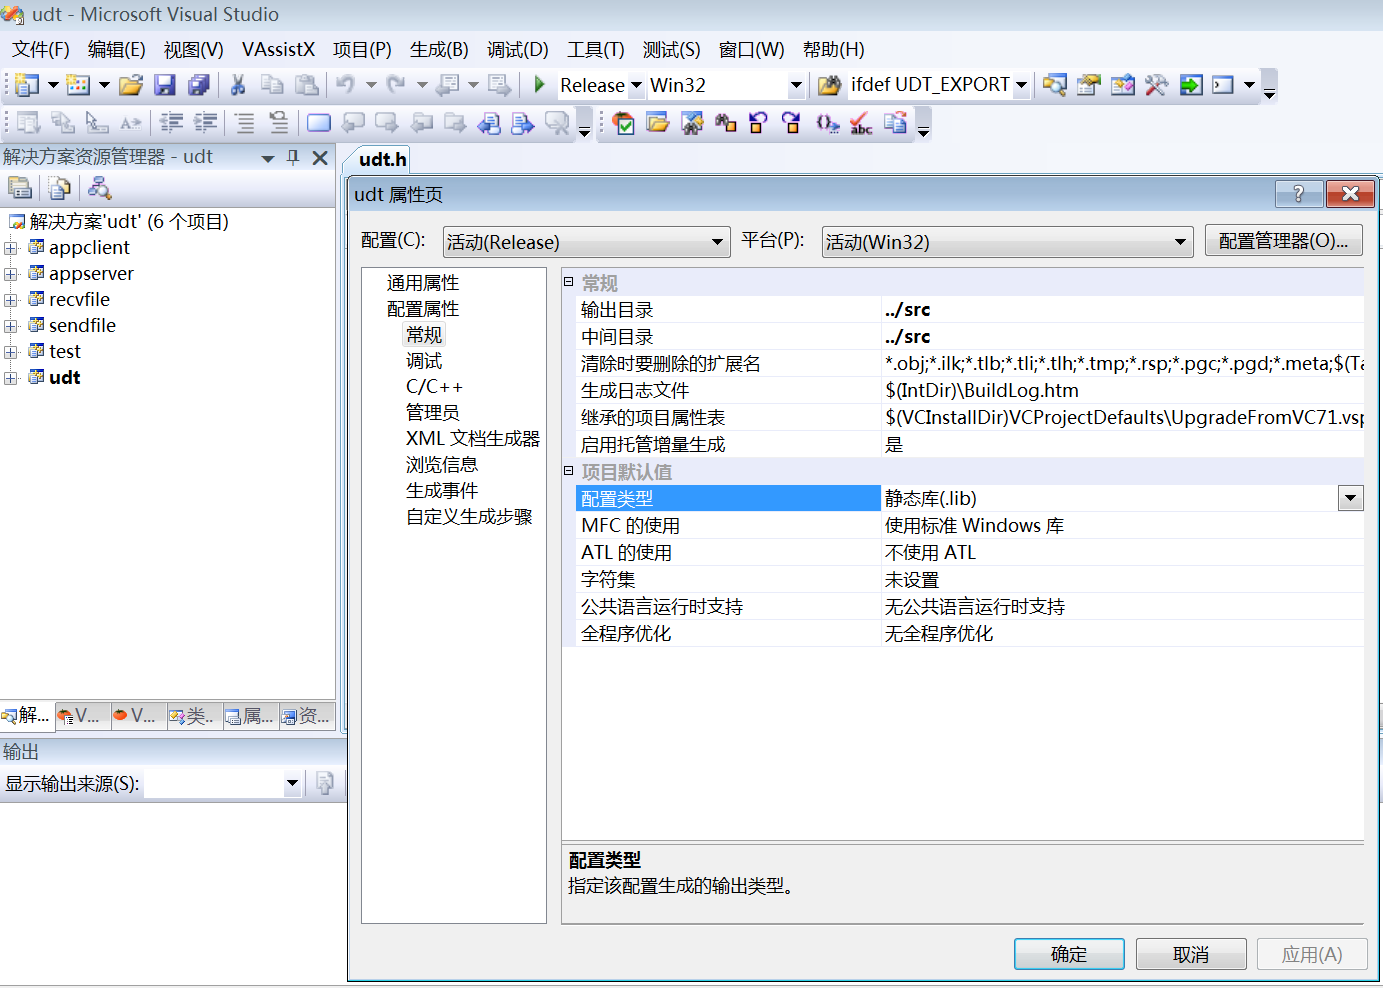
Task: Click the Open File folder icon
Action: coord(130,85)
